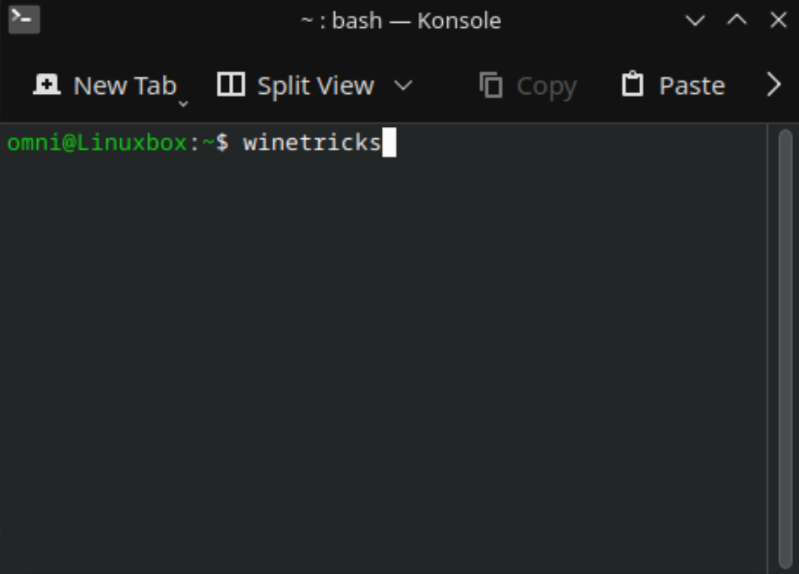Maximize the Konsole window

point(736,20)
